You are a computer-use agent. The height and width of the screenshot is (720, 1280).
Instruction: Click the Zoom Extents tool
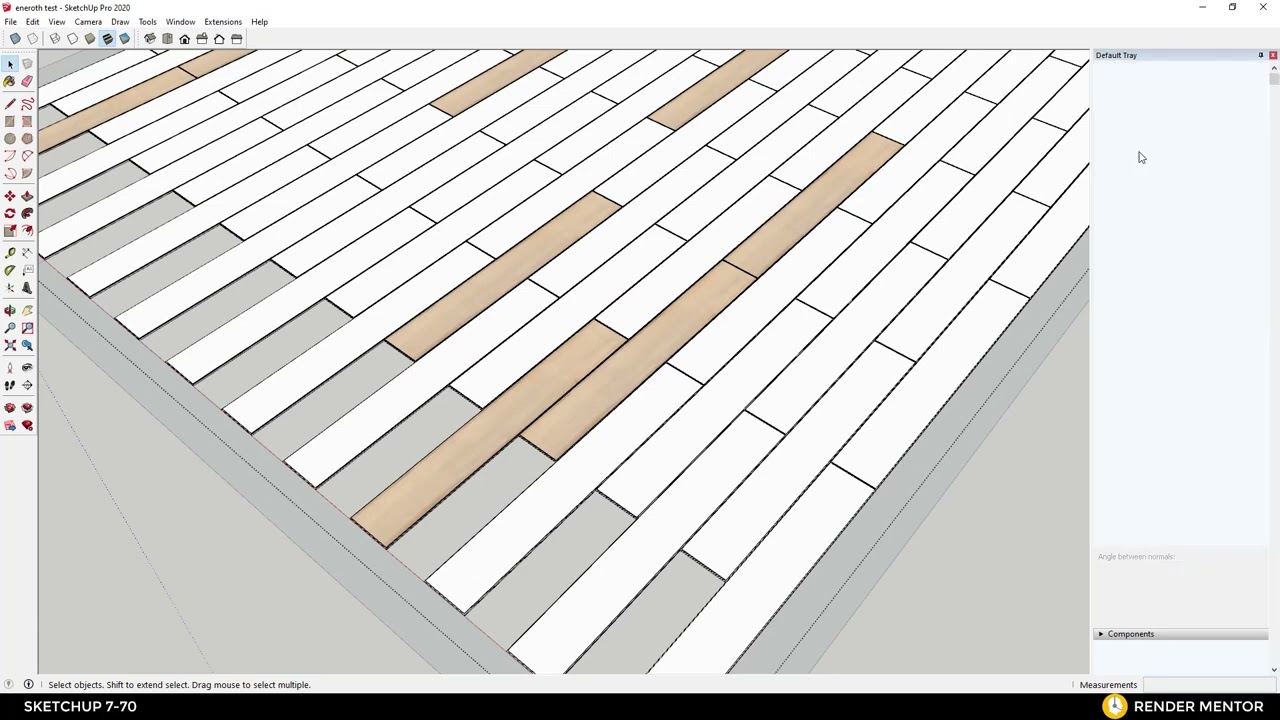(x=10, y=345)
